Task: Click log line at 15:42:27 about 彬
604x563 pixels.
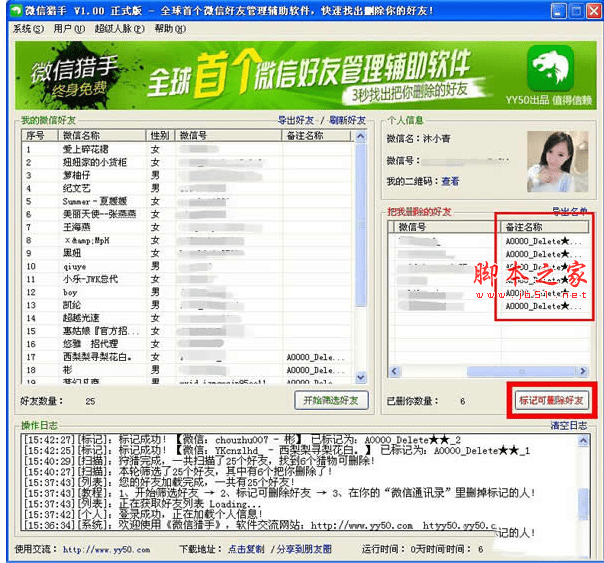Action: [242, 440]
